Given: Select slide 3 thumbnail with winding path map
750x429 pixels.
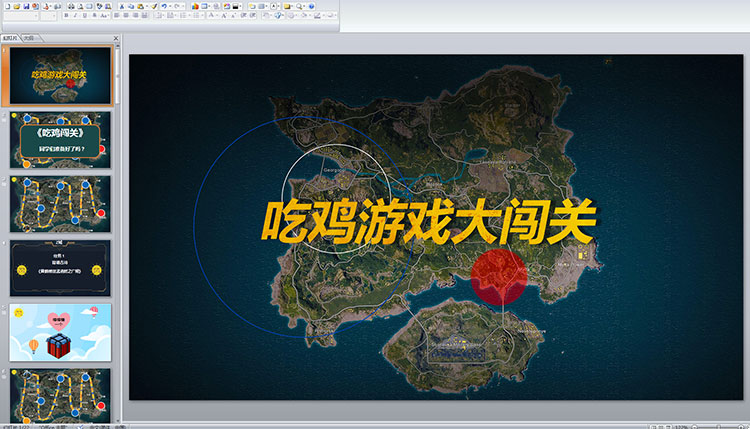Looking at the screenshot, I should (x=60, y=204).
